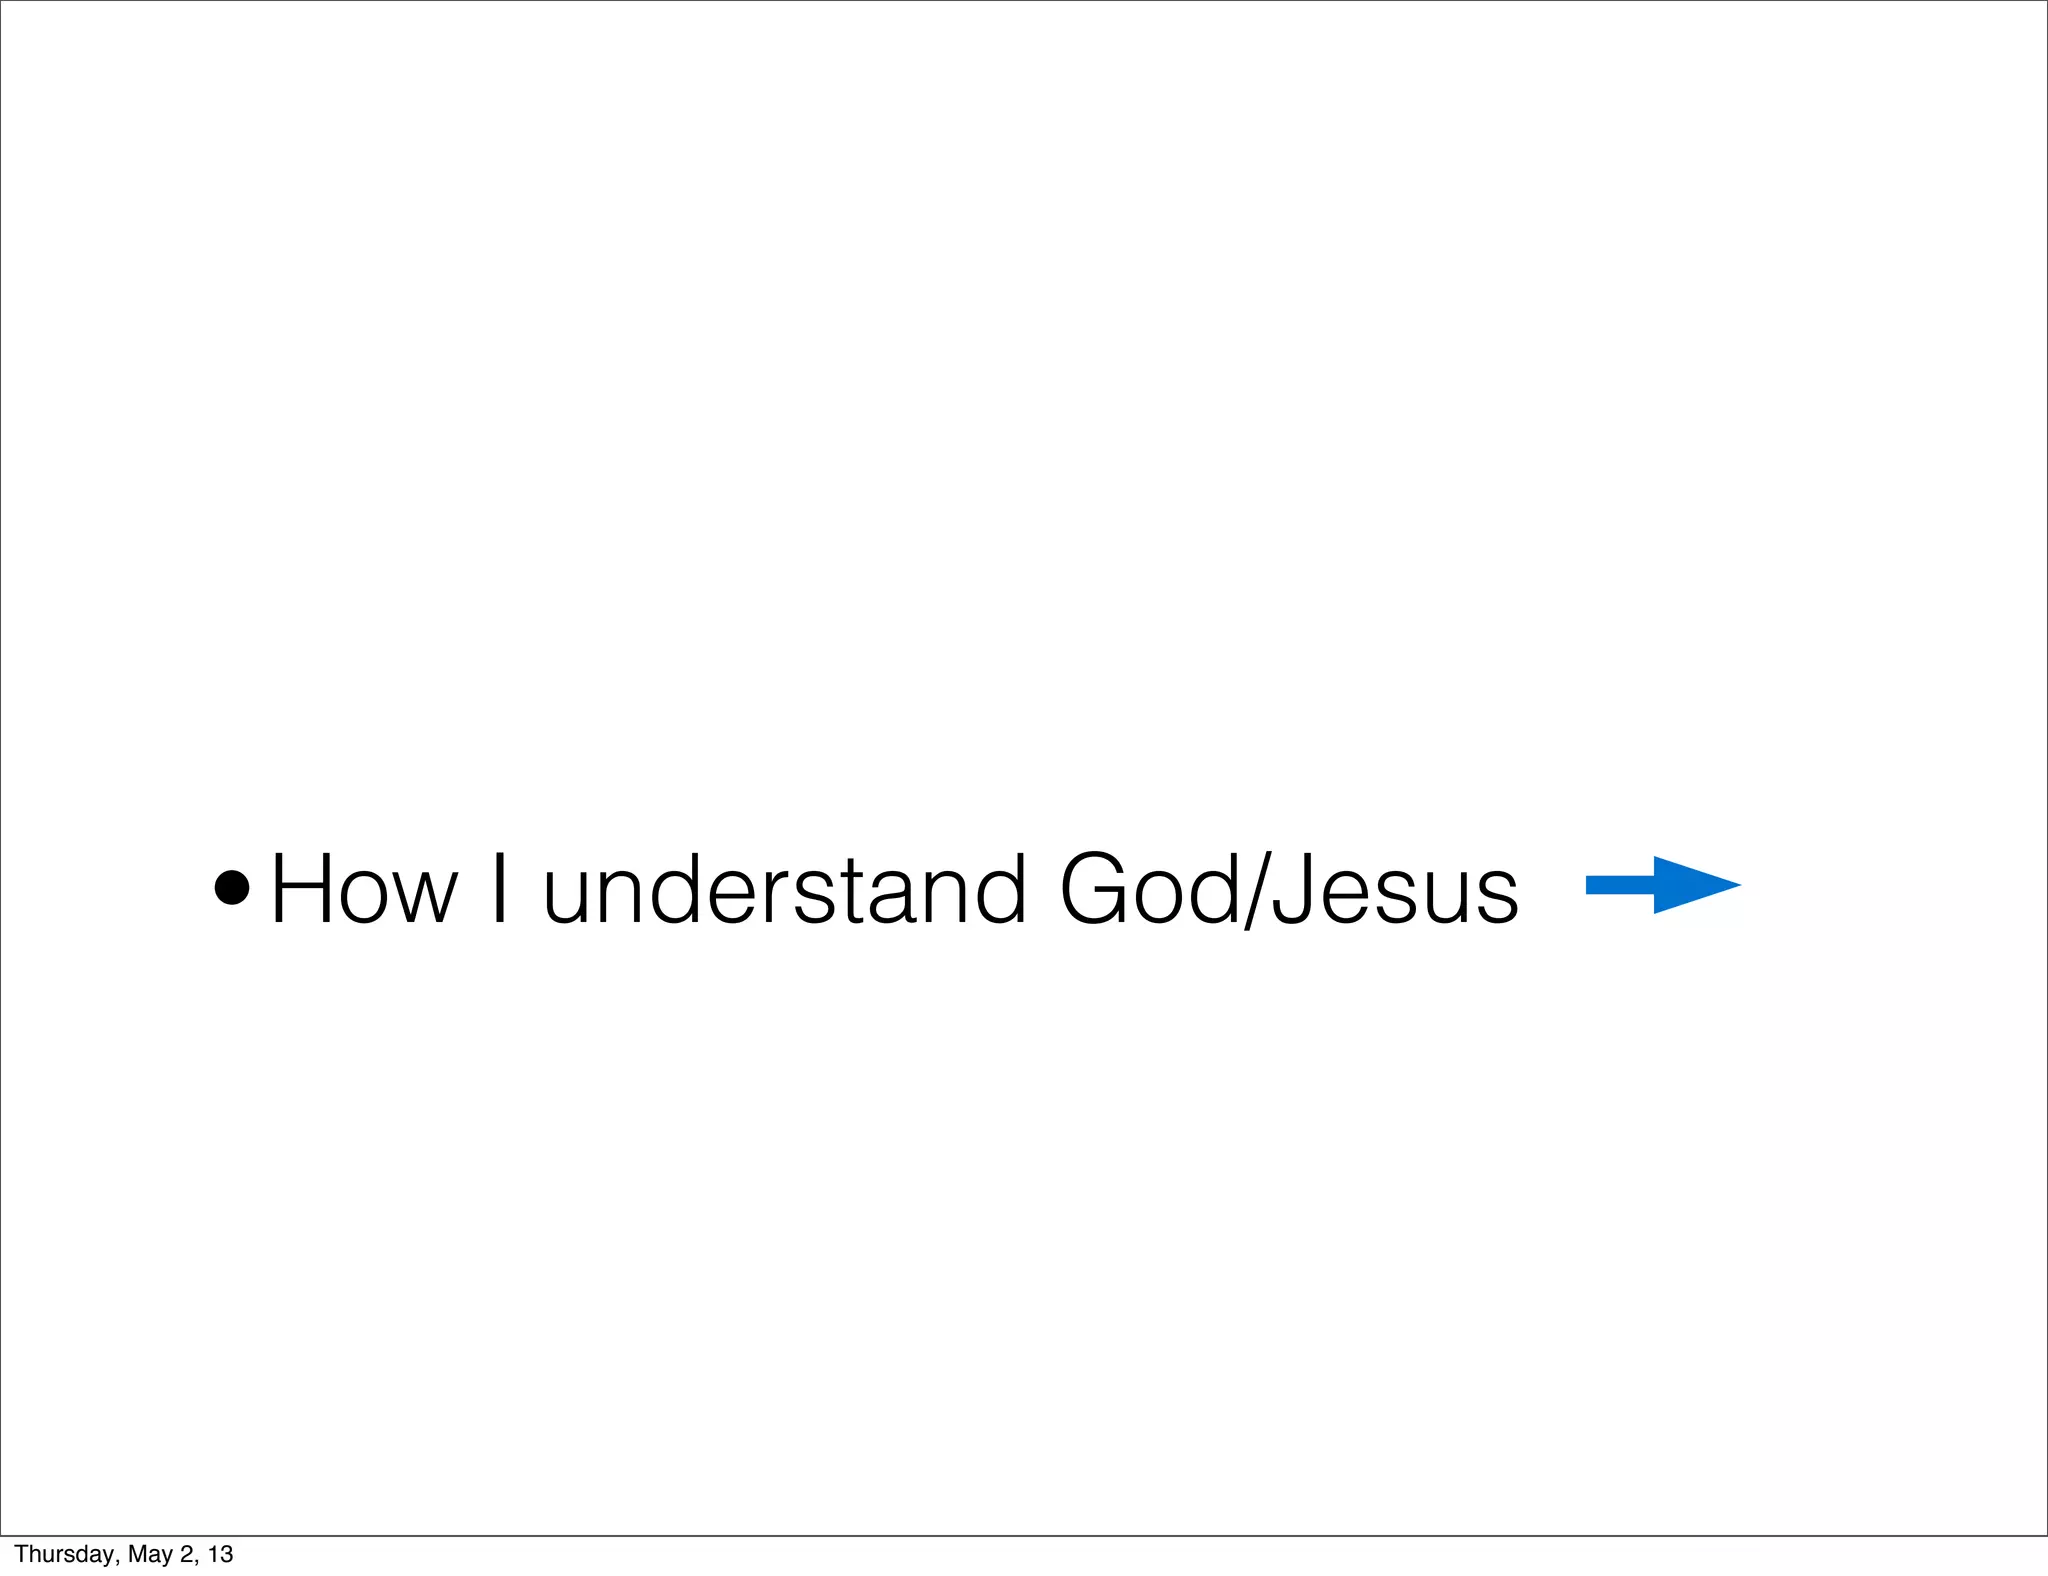Click the comma after "Thursday" in footer
The height and width of the screenshot is (1576, 2048).
click(118, 1560)
